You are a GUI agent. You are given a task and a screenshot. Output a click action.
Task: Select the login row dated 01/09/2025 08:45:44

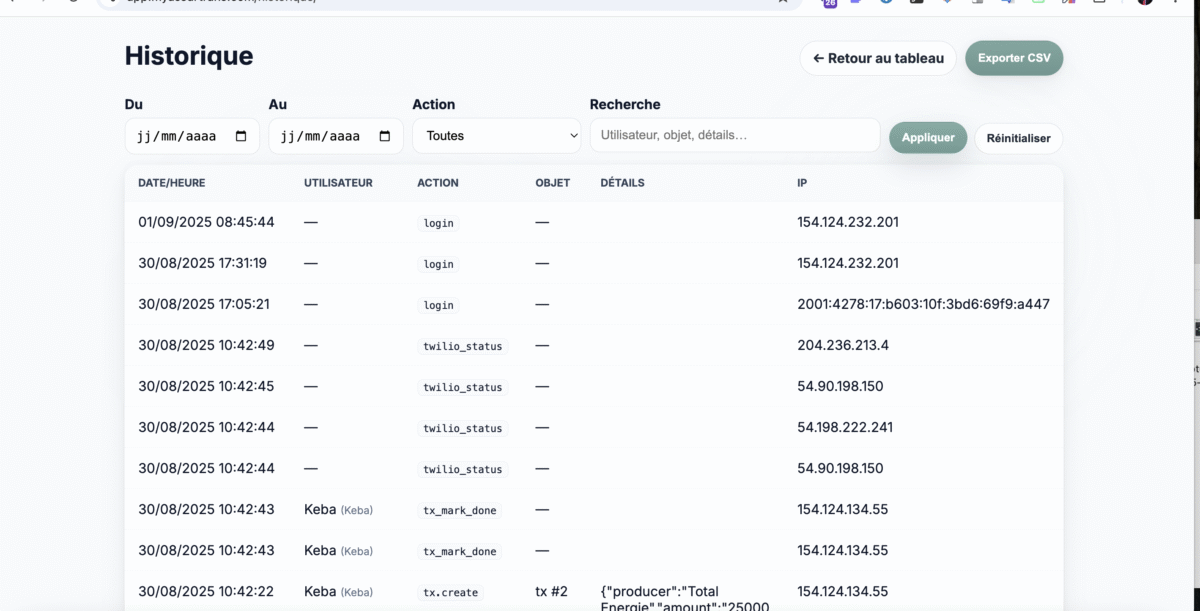click(x=593, y=222)
